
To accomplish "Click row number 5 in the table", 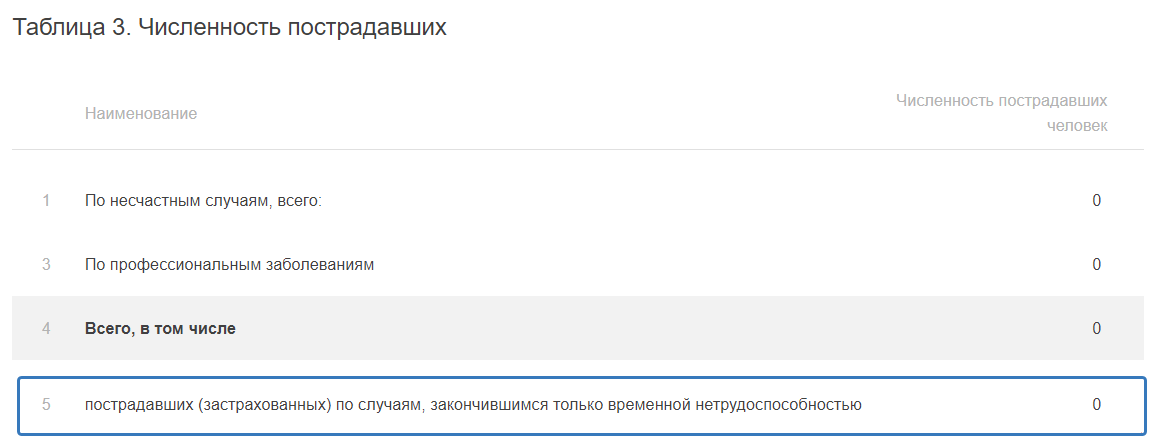I will tap(46, 405).
